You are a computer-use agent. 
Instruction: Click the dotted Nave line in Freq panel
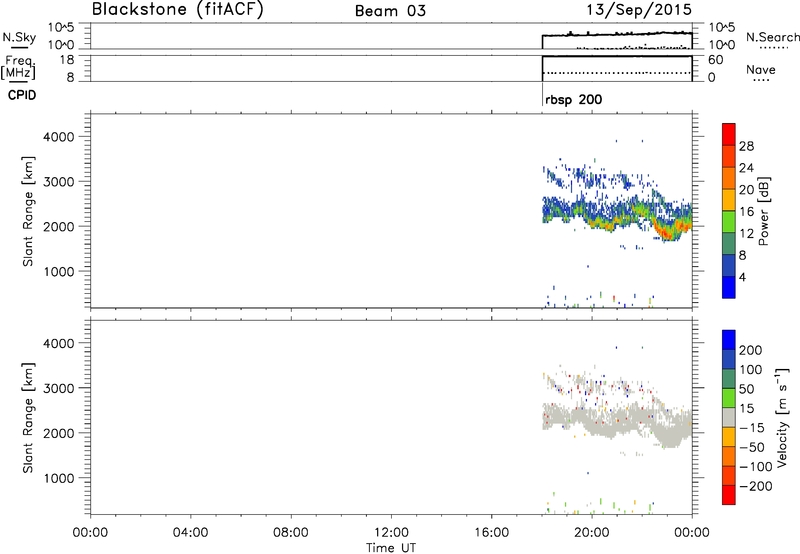pyautogui.click(x=616, y=73)
